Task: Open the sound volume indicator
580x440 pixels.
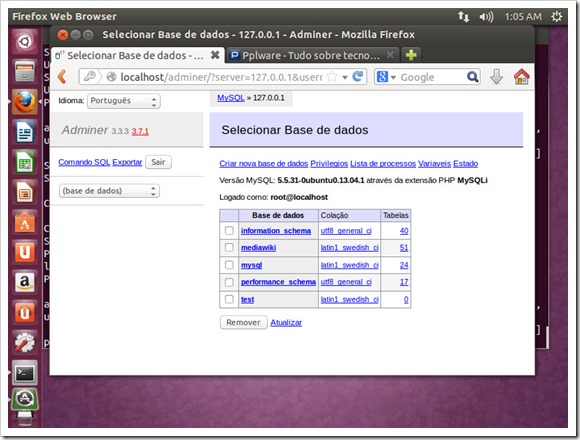Action: [486, 17]
